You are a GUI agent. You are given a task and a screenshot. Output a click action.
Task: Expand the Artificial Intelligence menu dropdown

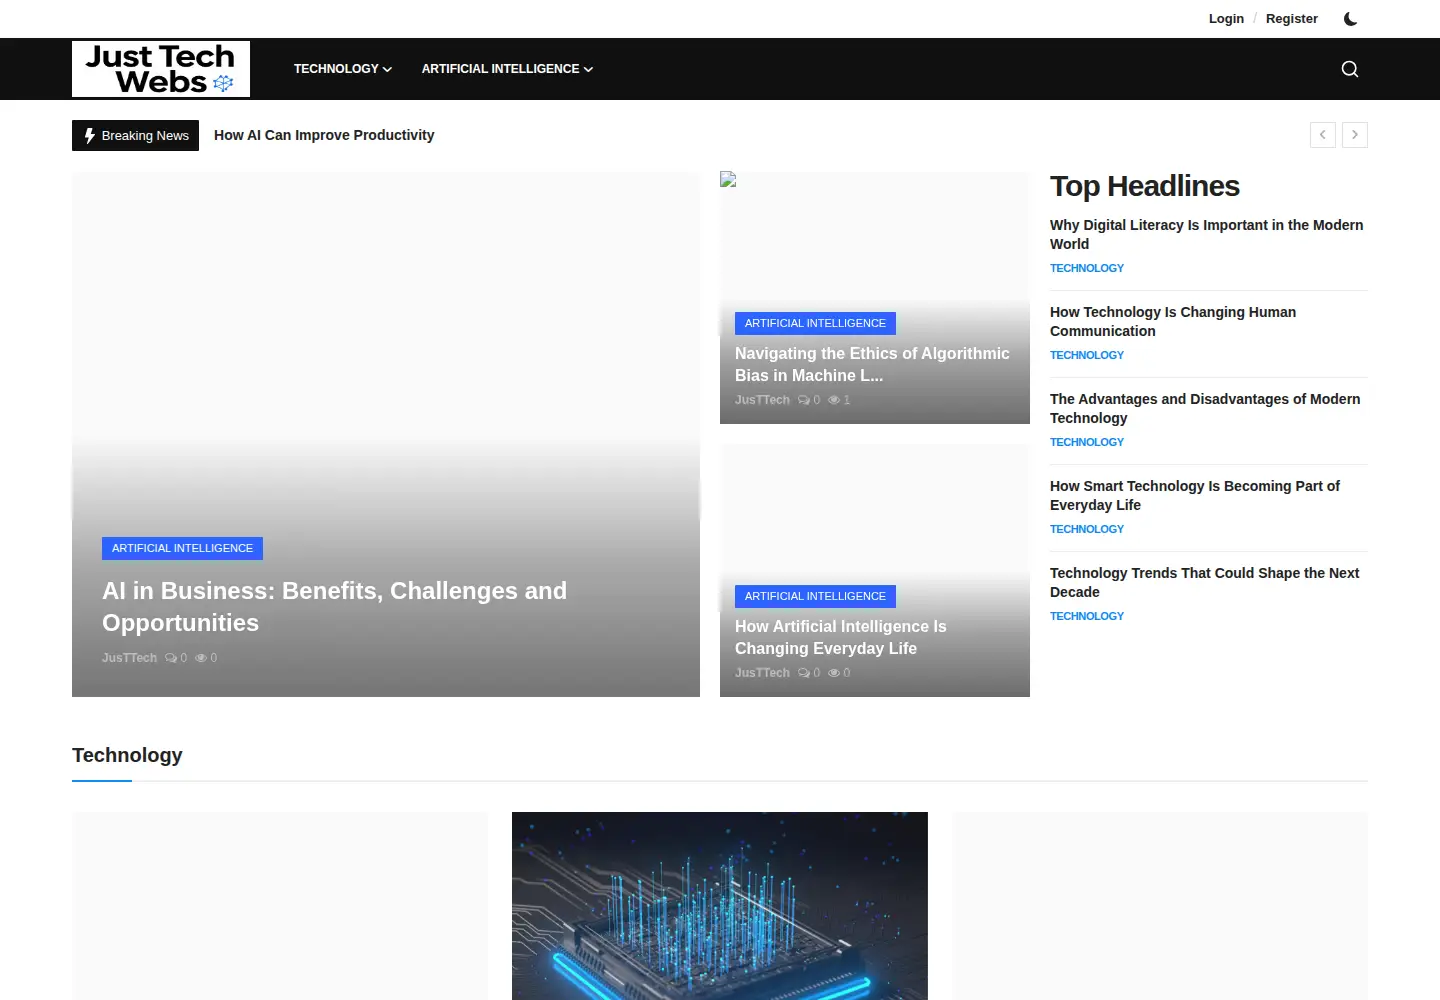click(507, 69)
